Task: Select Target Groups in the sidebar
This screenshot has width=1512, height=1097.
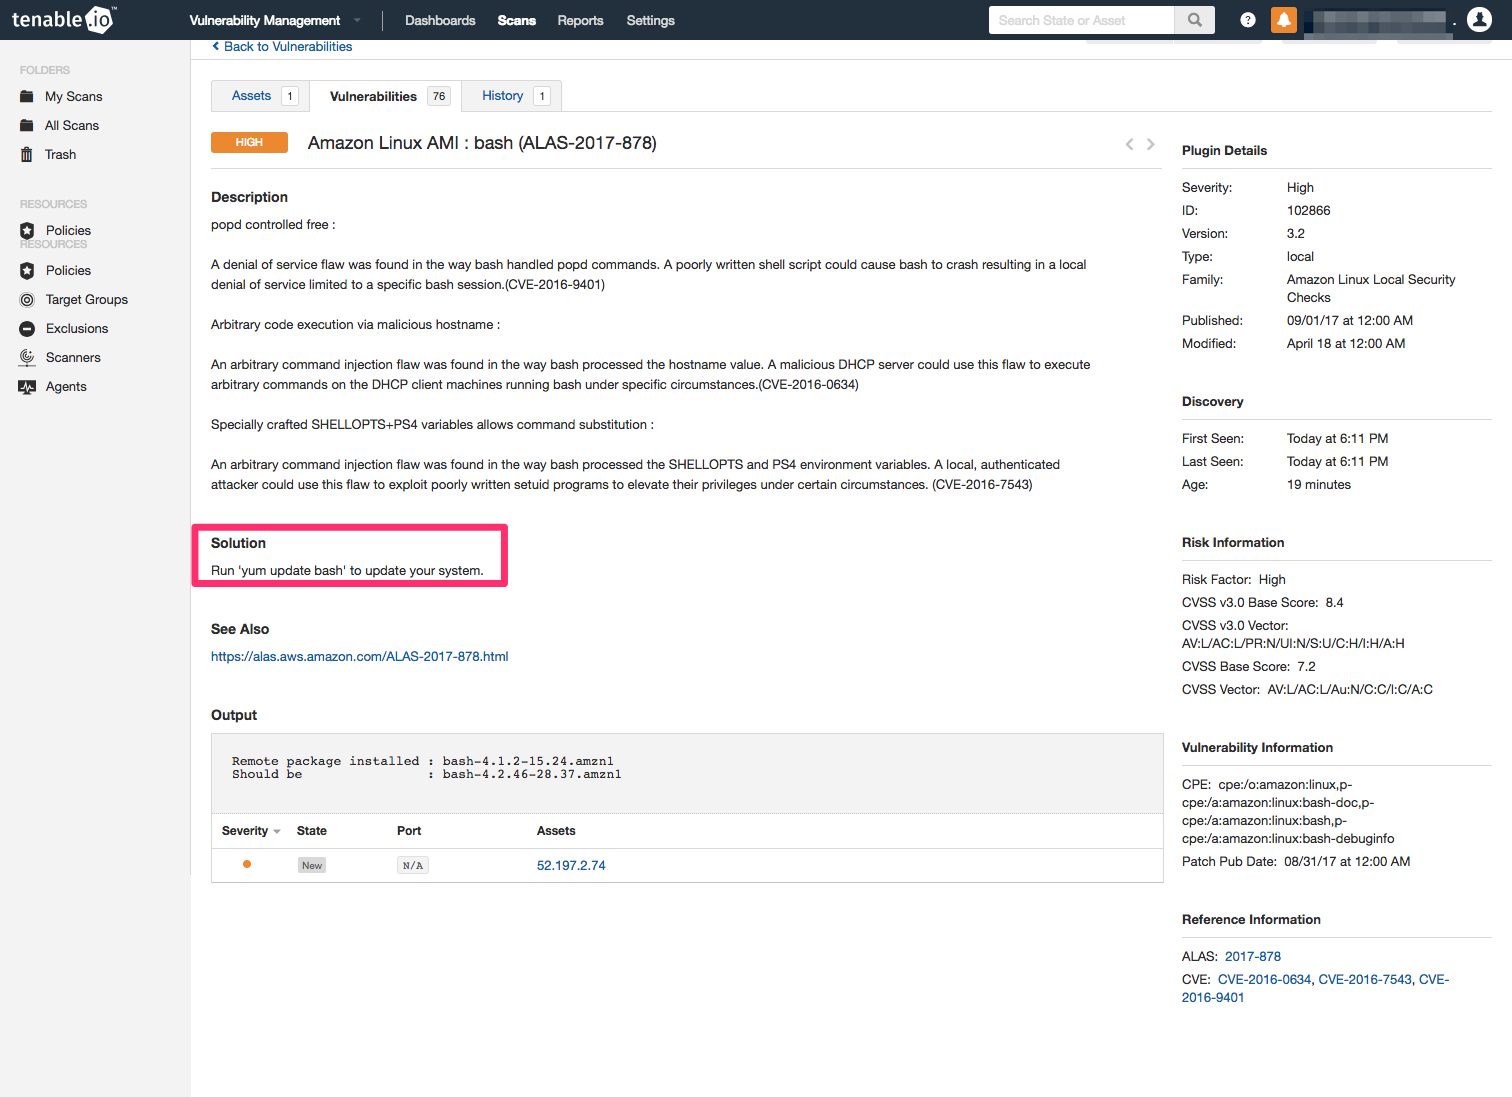Action: tap(86, 300)
